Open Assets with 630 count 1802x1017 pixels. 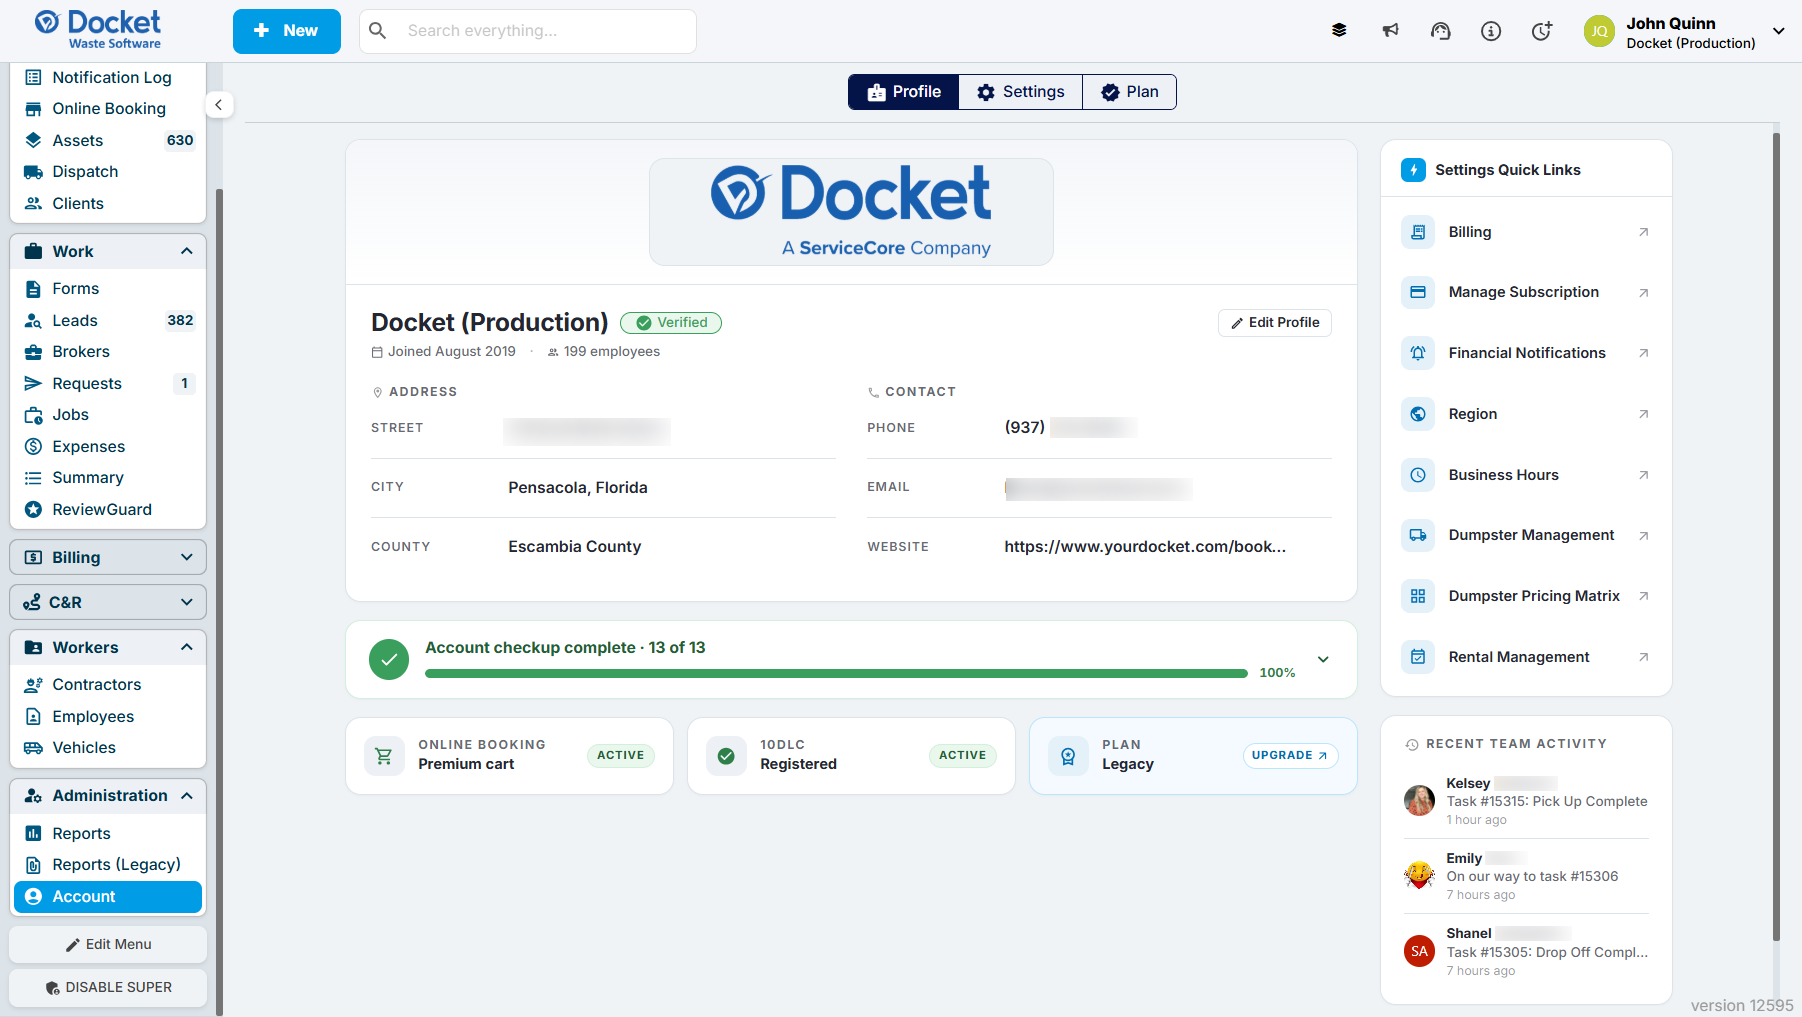(108, 140)
